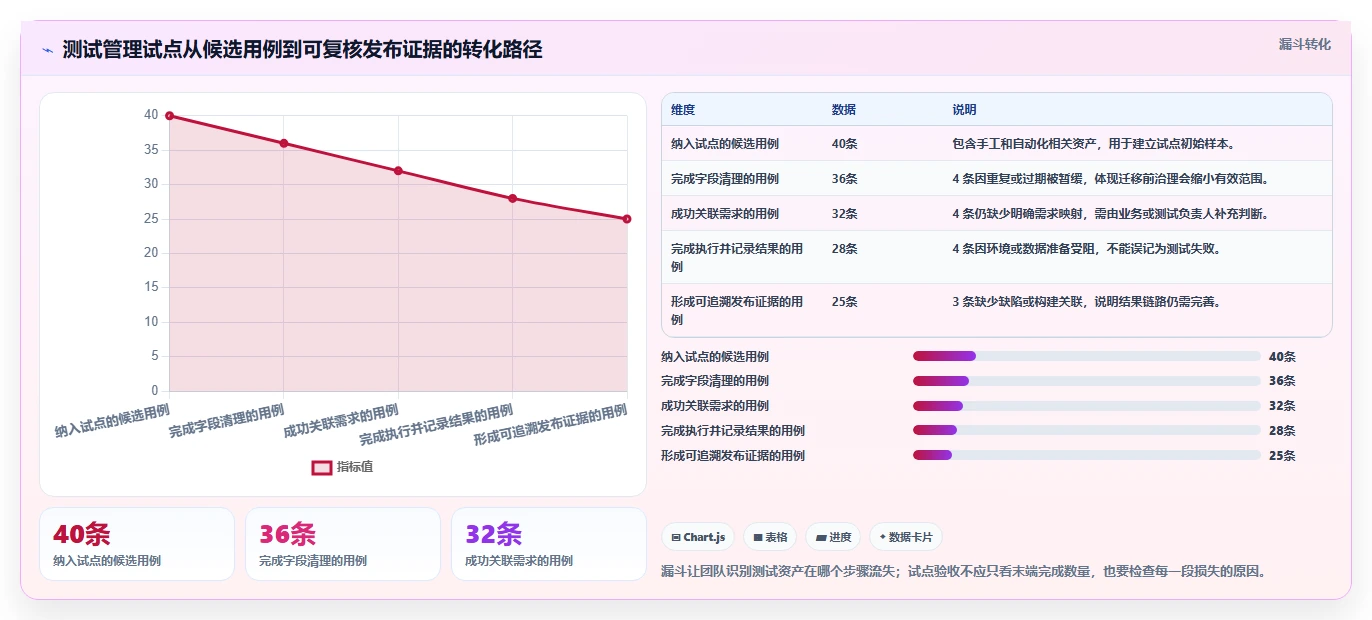Click x-axis label 形成可追溯发布证据的用例
This screenshot has width=1372, height=620.
click(x=550, y=425)
